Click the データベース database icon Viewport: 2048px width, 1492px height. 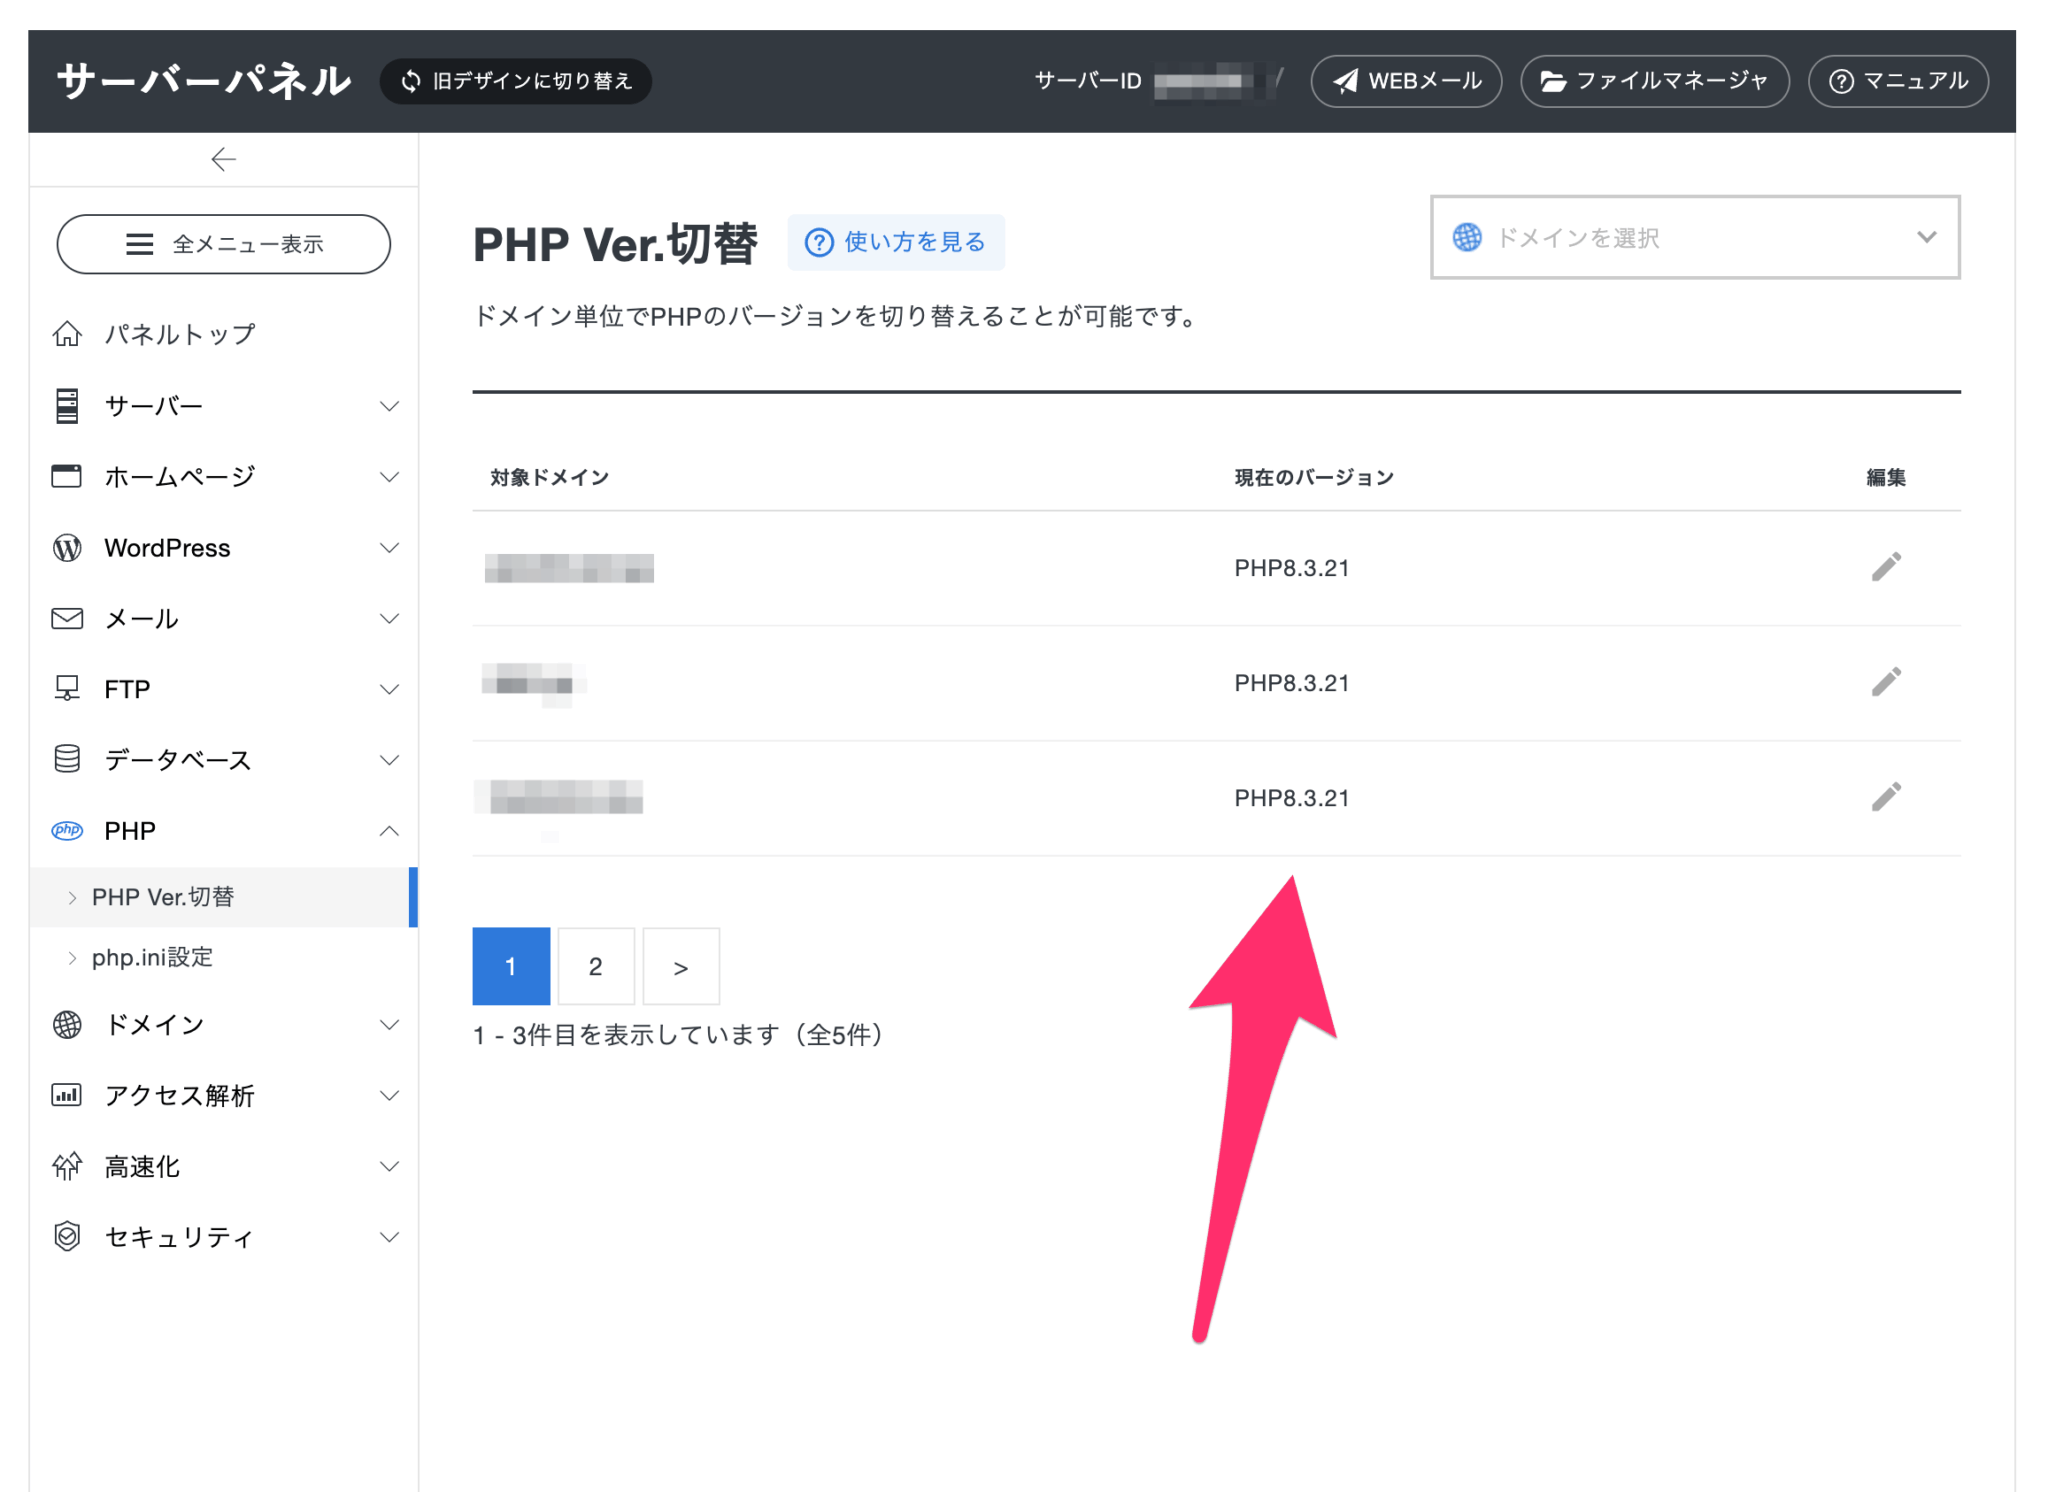pyautogui.click(x=66, y=759)
